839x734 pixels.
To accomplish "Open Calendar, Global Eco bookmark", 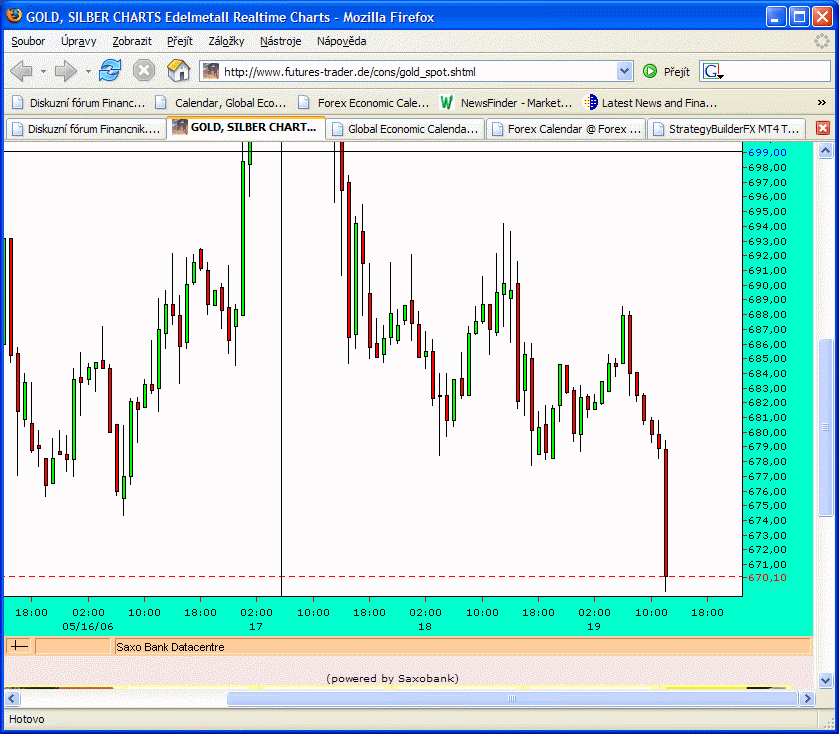I will click(220, 103).
